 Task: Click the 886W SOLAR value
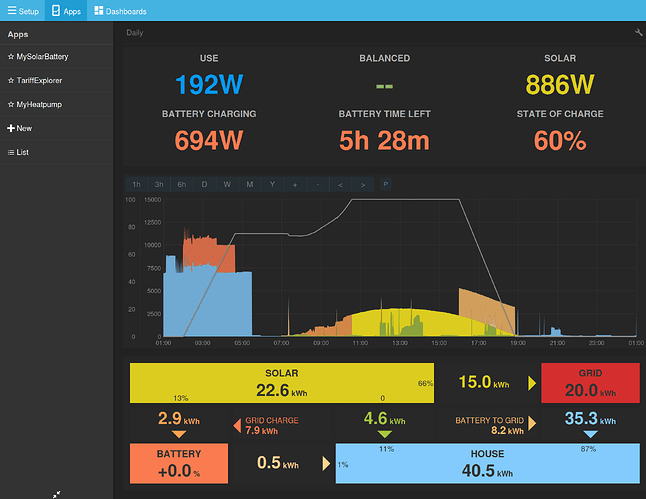pos(560,84)
